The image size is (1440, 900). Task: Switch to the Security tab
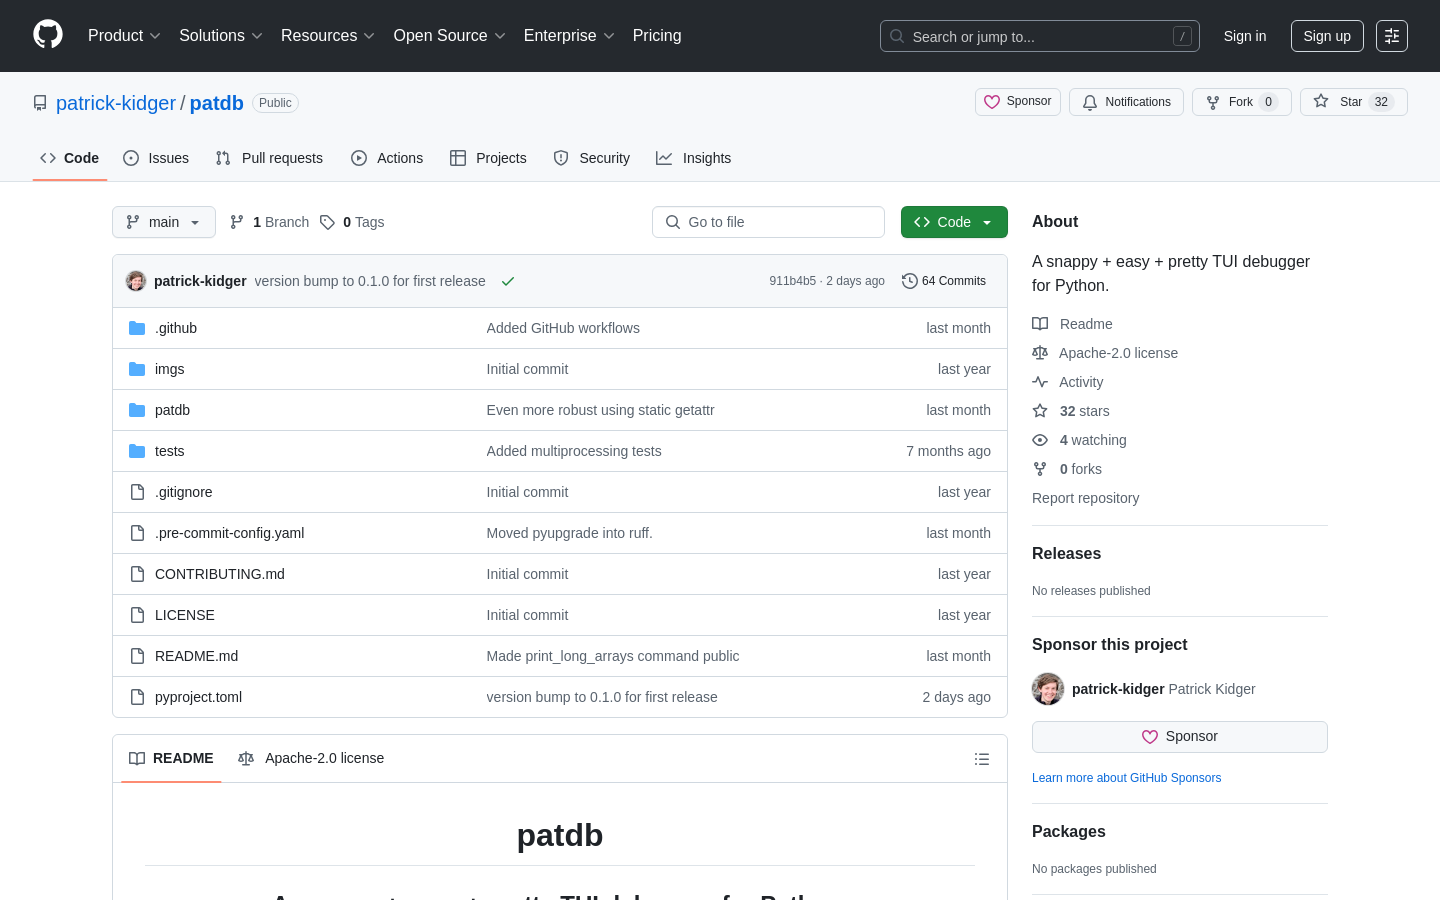pyautogui.click(x=592, y=158)
